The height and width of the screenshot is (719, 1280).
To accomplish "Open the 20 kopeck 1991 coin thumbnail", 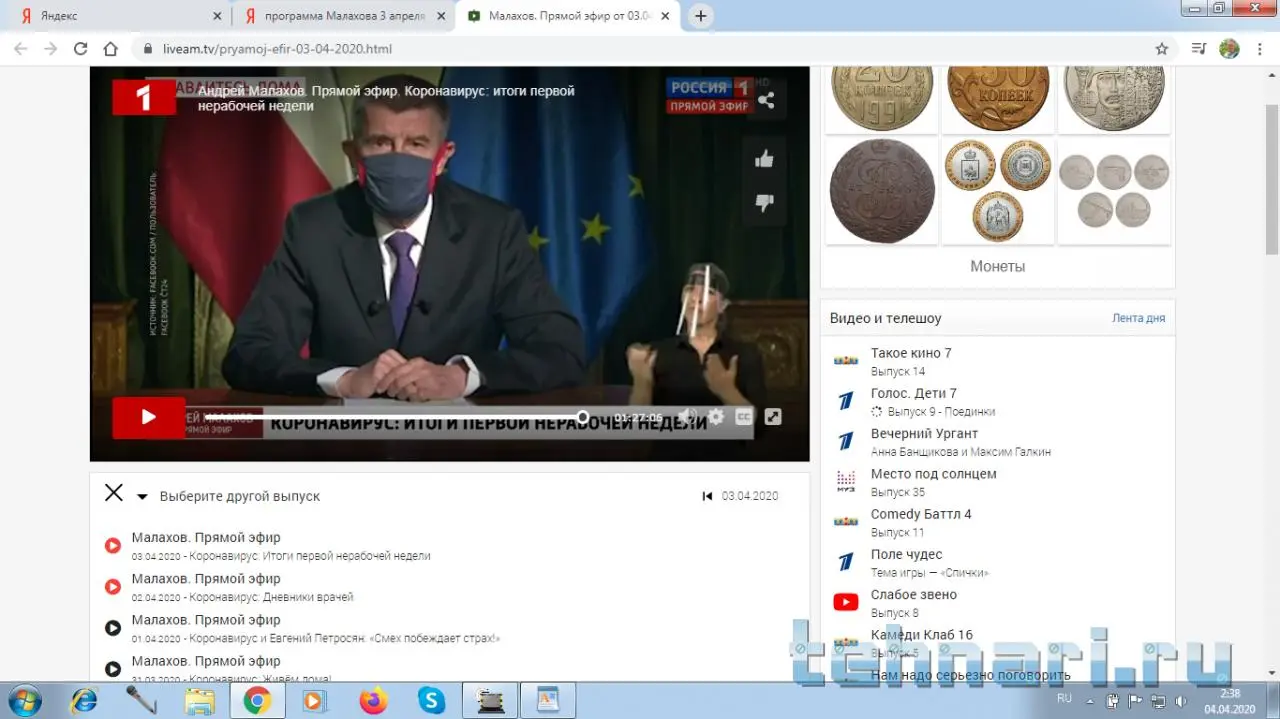I will click(x=881, y=99).
